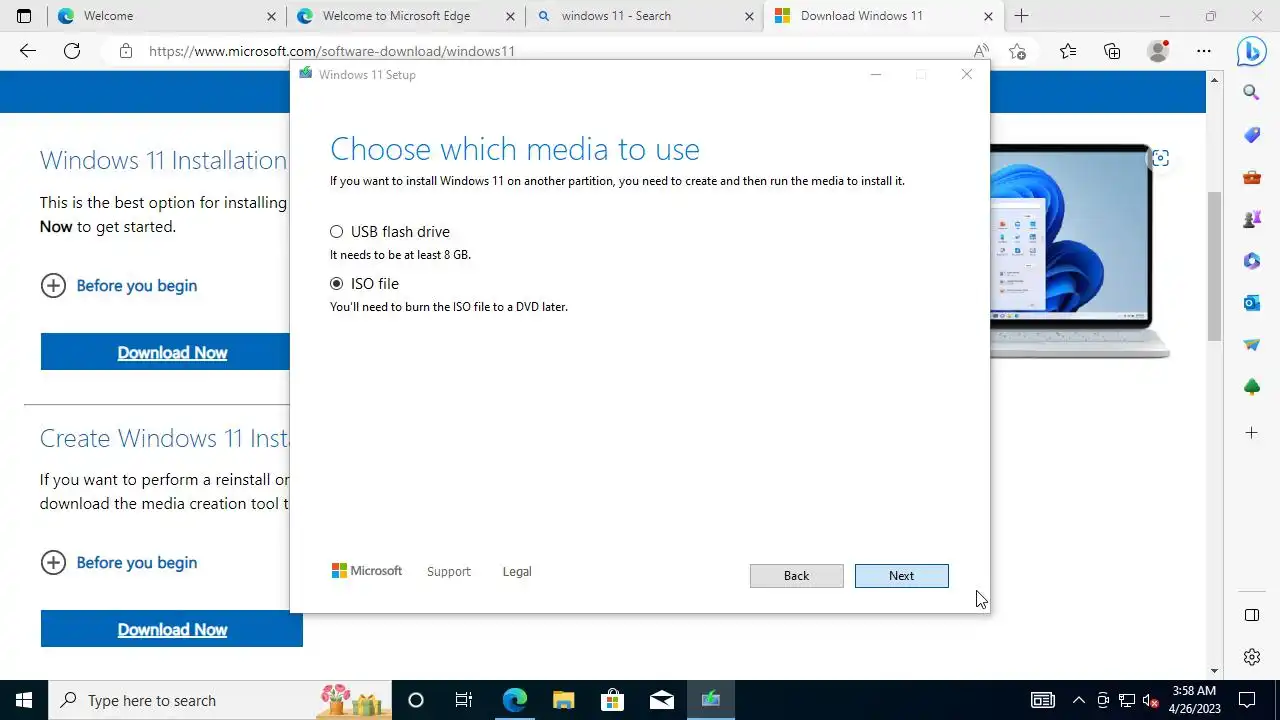
Task: Expand second Before you begin section
Action: [x=118, y=563]
